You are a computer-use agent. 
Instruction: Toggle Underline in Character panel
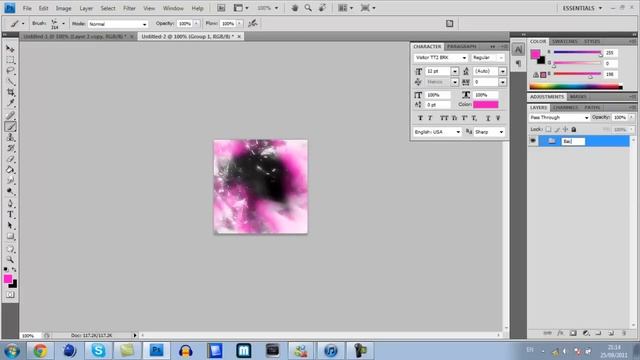[488, 118]
